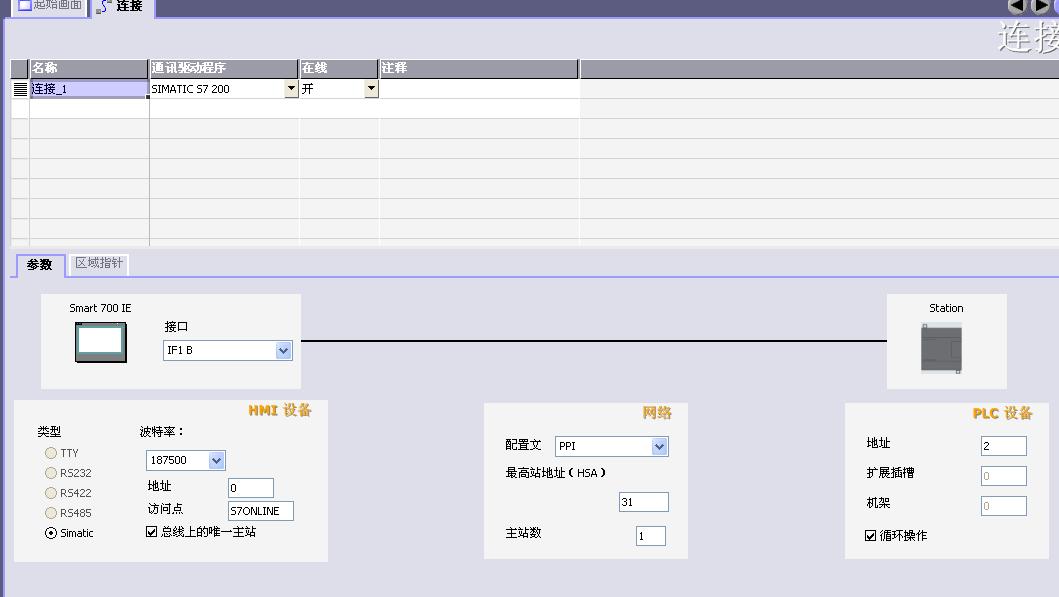
Task: Switch to the 区域指针 tab
Action: [x=99, y=263]
